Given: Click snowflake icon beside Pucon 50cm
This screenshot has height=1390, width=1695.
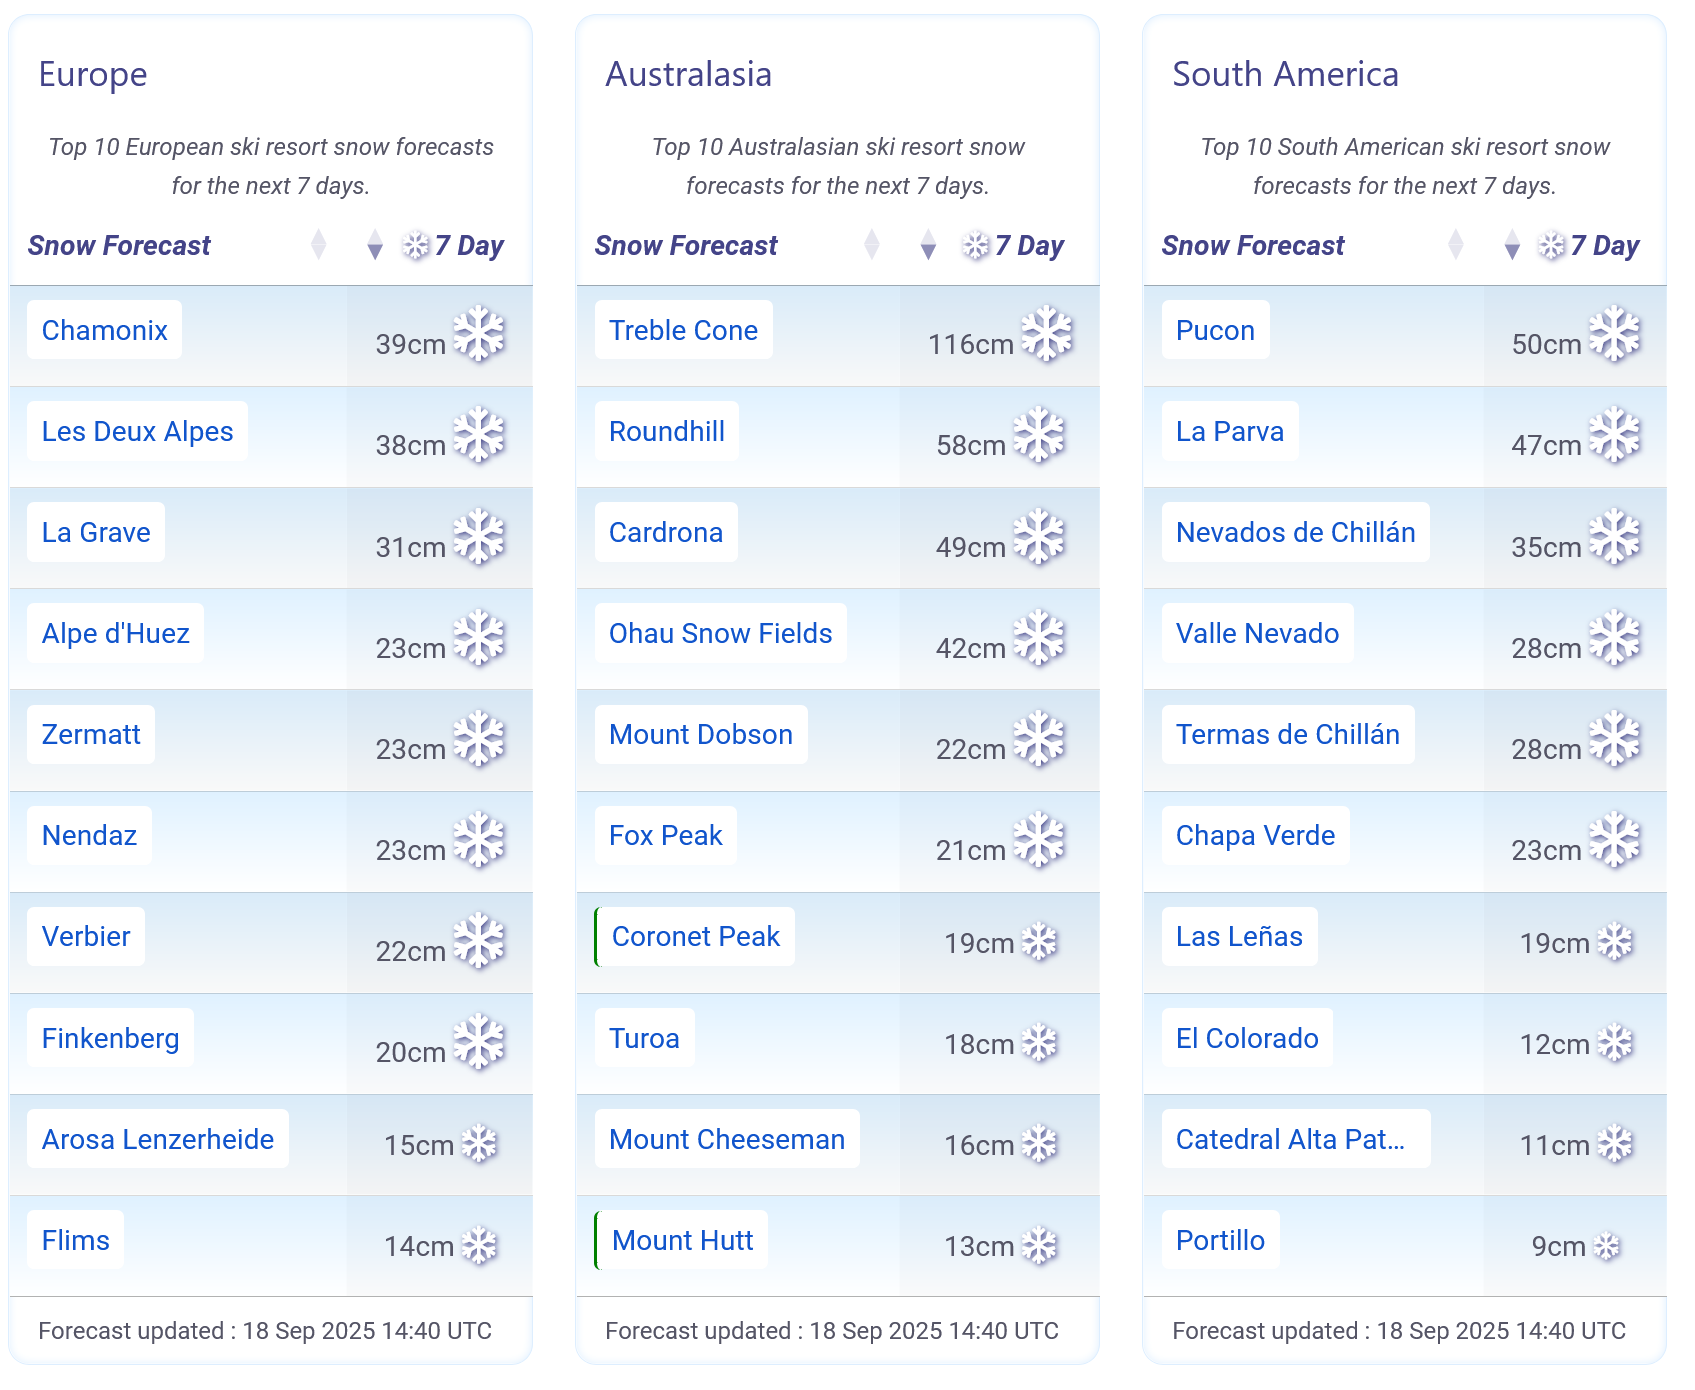Looking at the screenshot, I should (x=1614, y=334).
